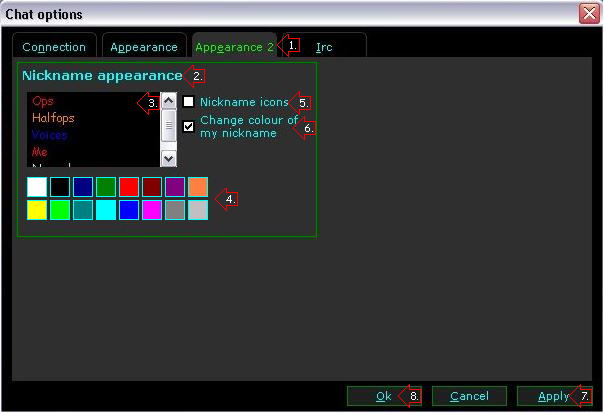Confirm with the Ok button

click(384, 396)
